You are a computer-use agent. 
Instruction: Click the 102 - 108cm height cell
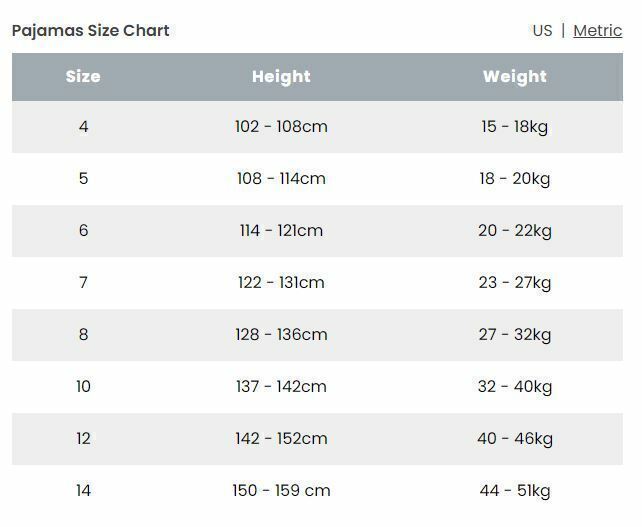[281, 127]
